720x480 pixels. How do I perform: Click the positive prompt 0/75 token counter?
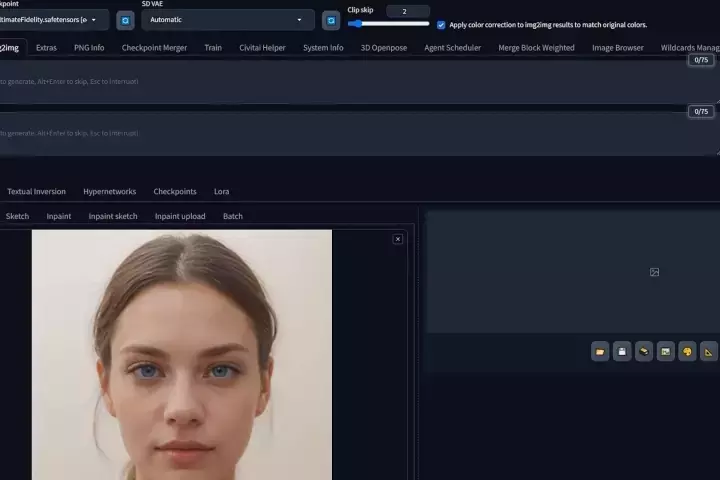coord(701,60)
